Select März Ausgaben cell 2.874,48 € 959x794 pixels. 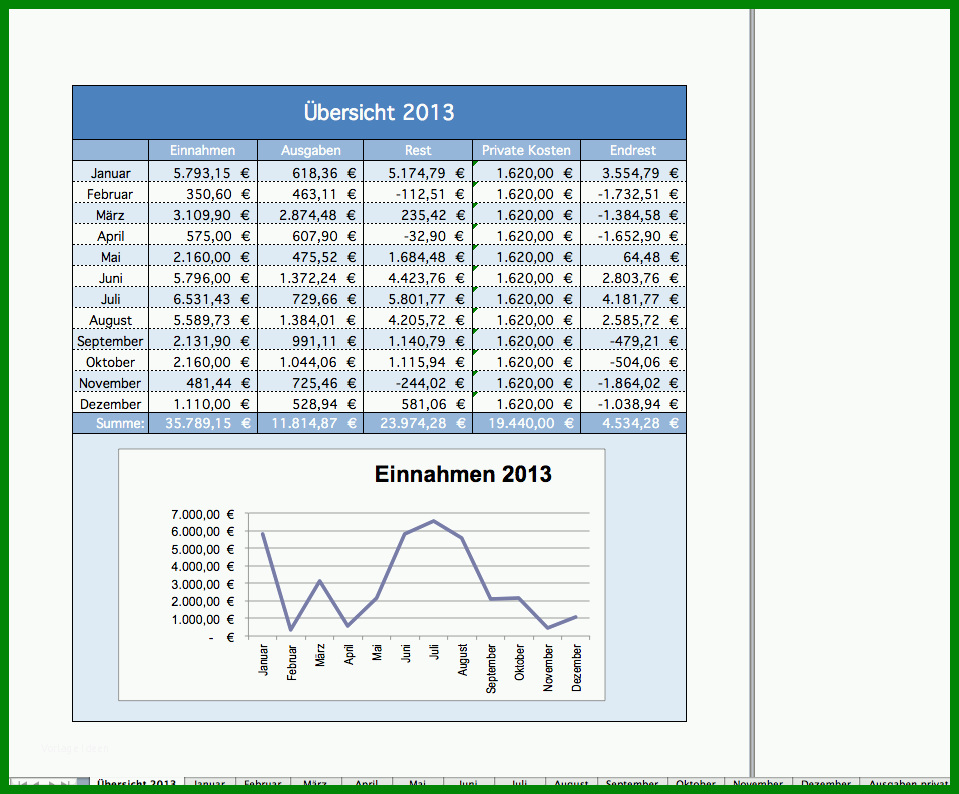click(311, 215)
